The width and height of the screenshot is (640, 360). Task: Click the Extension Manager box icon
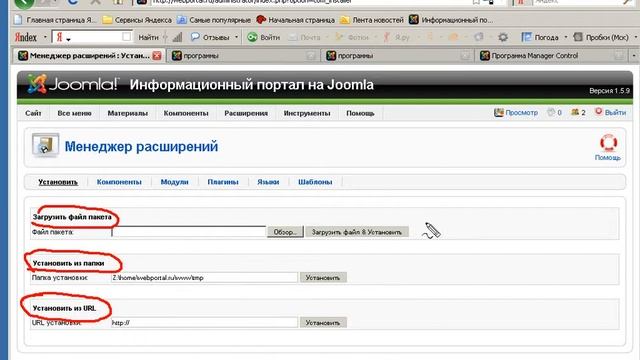point(45,146)
